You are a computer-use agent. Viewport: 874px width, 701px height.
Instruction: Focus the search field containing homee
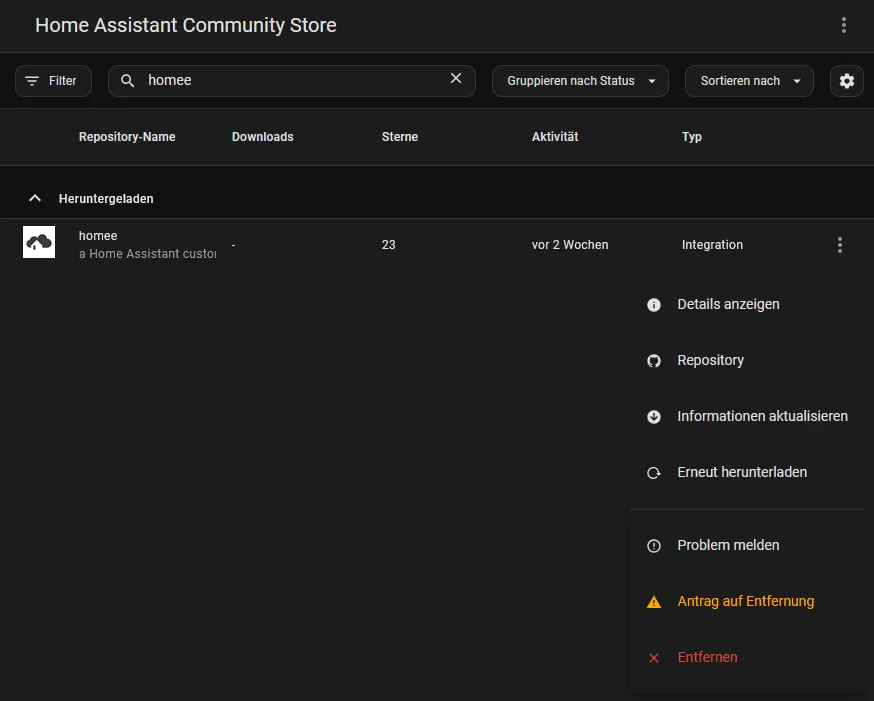292,81
